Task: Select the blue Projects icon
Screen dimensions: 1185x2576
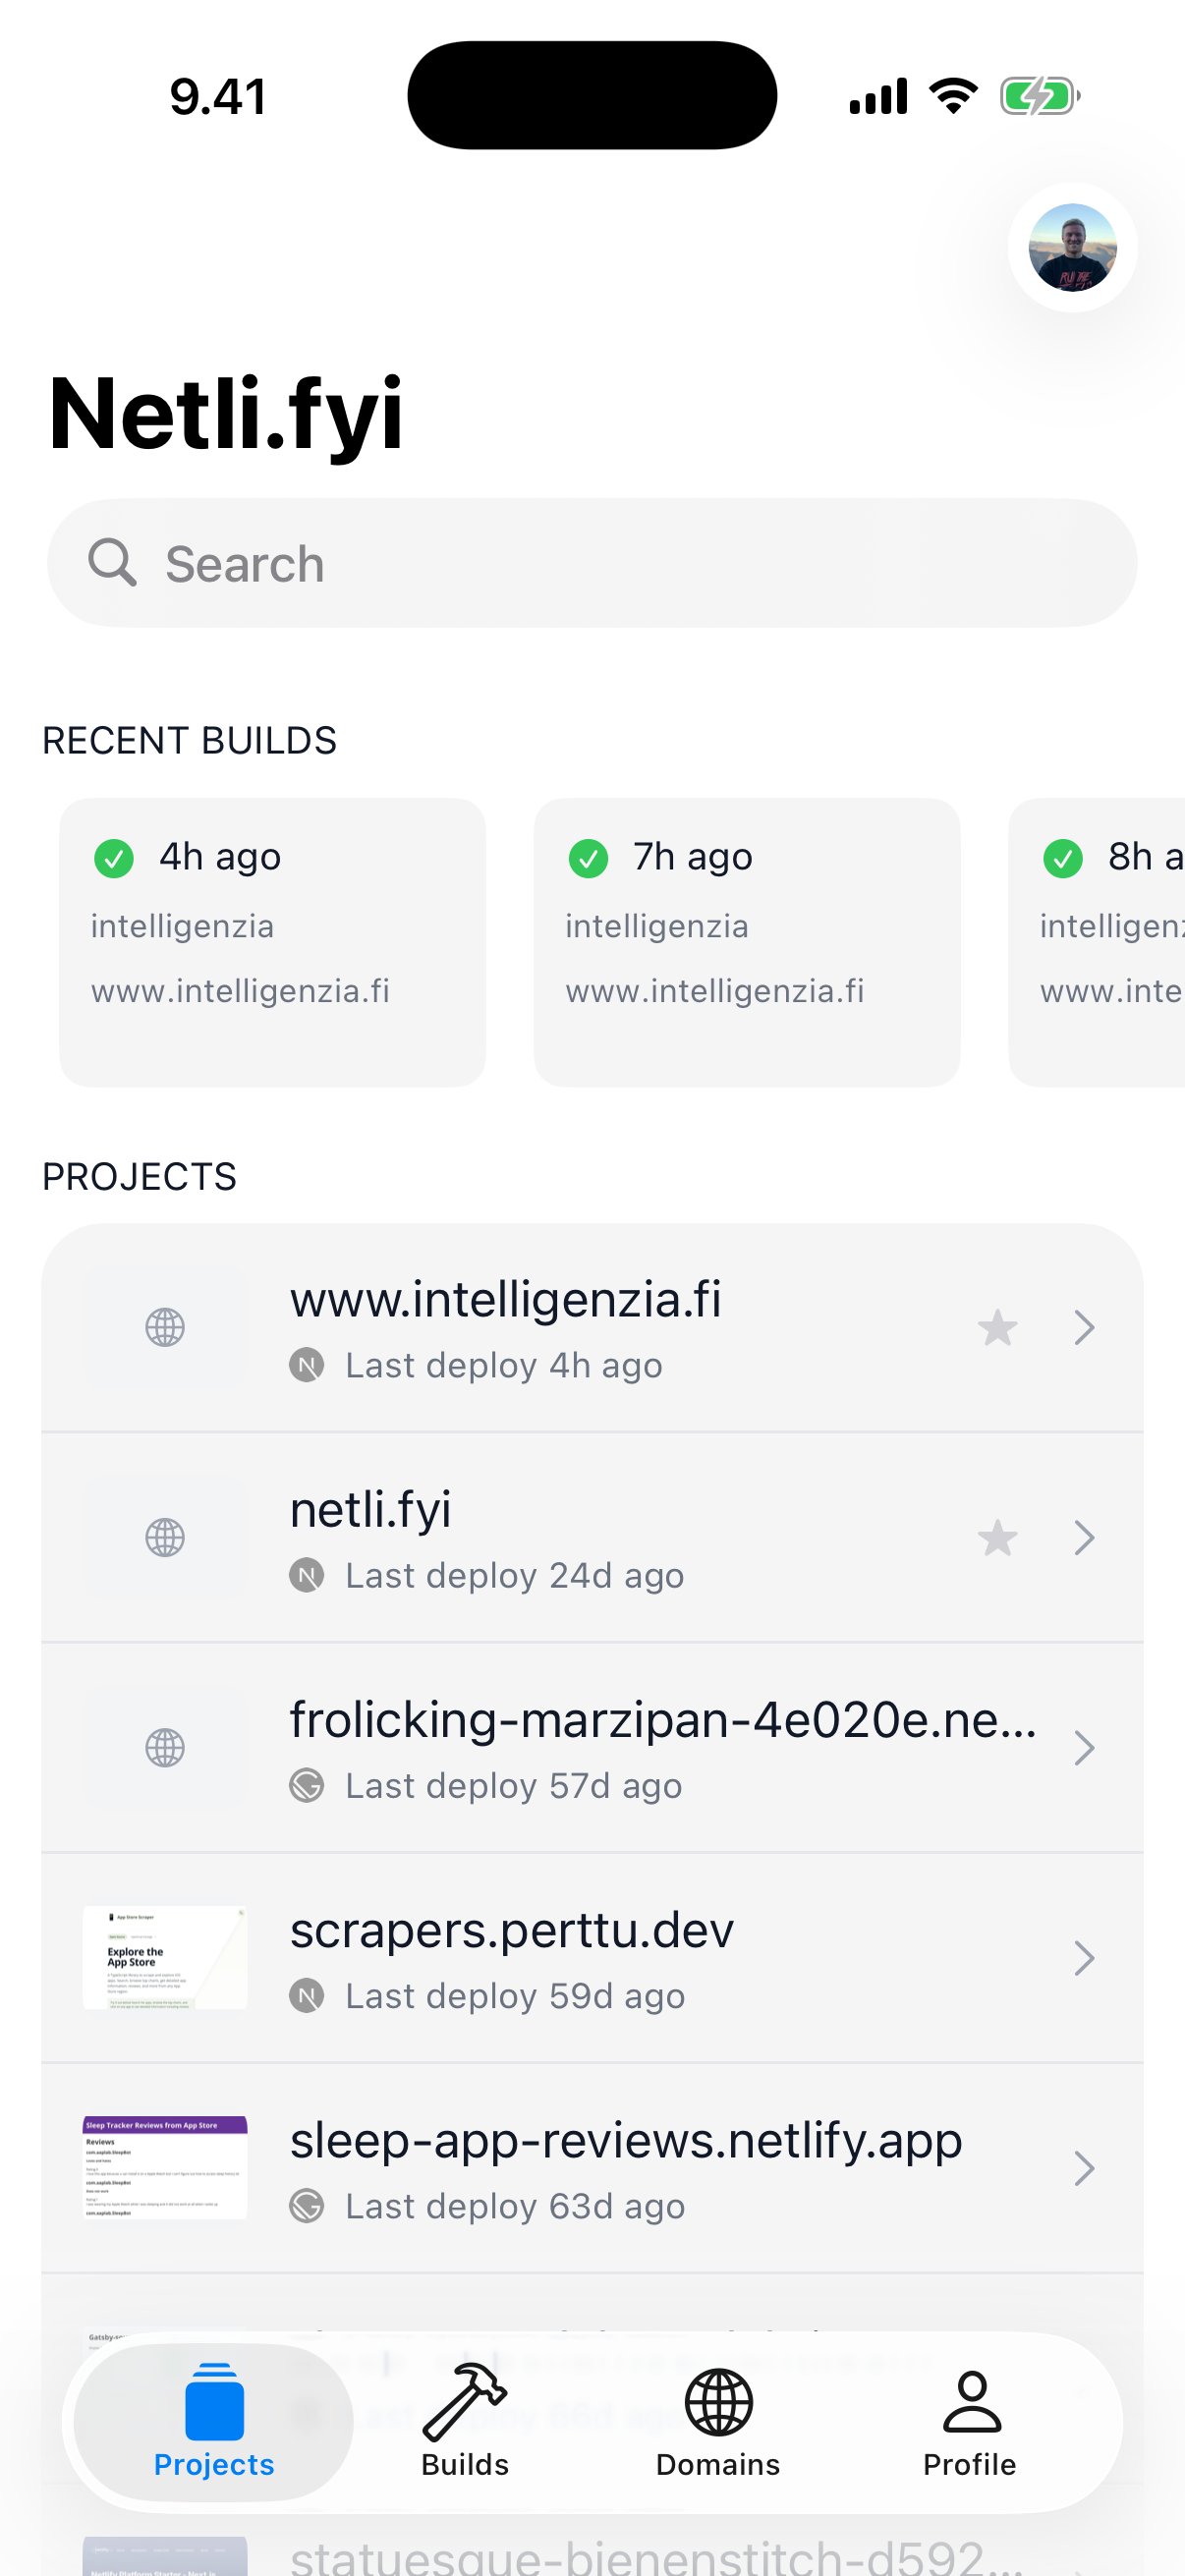Action: click(x=213, y=2402)
